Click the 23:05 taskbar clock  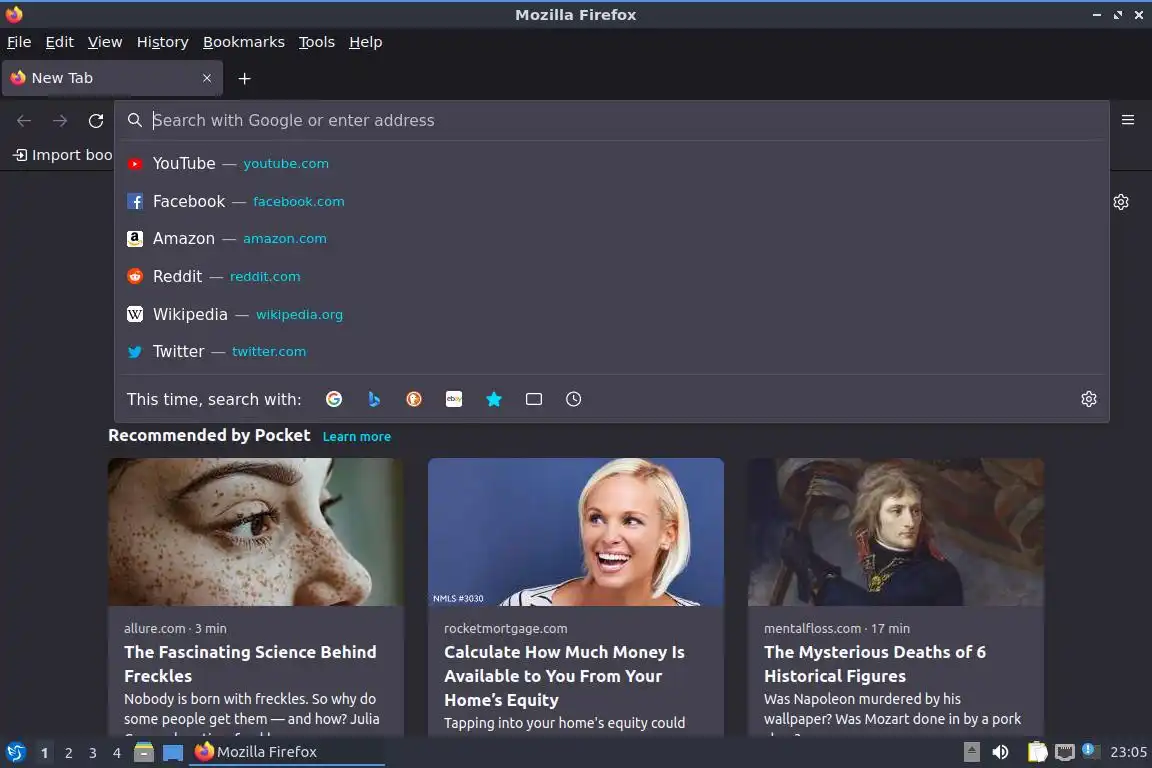point(1128,752)
